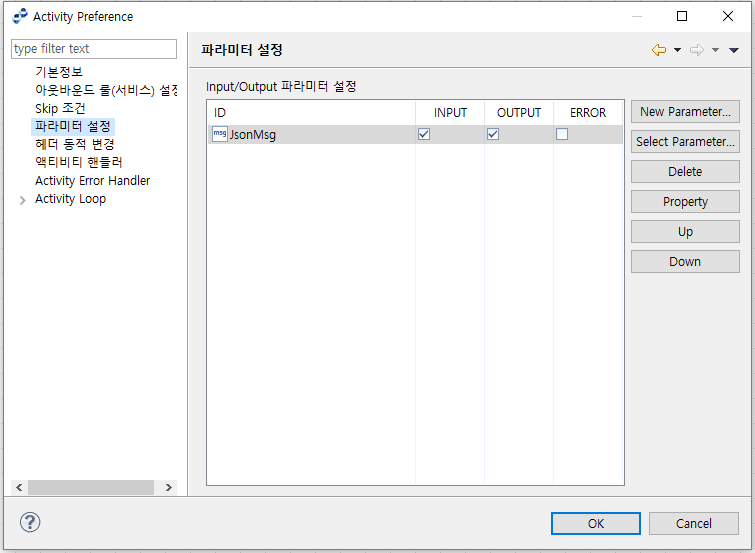The width and height of the screenshot is (755, 553).
Task: Close the Activity Preference dialog
Action: pyautogui.click(x=728, y=16)
